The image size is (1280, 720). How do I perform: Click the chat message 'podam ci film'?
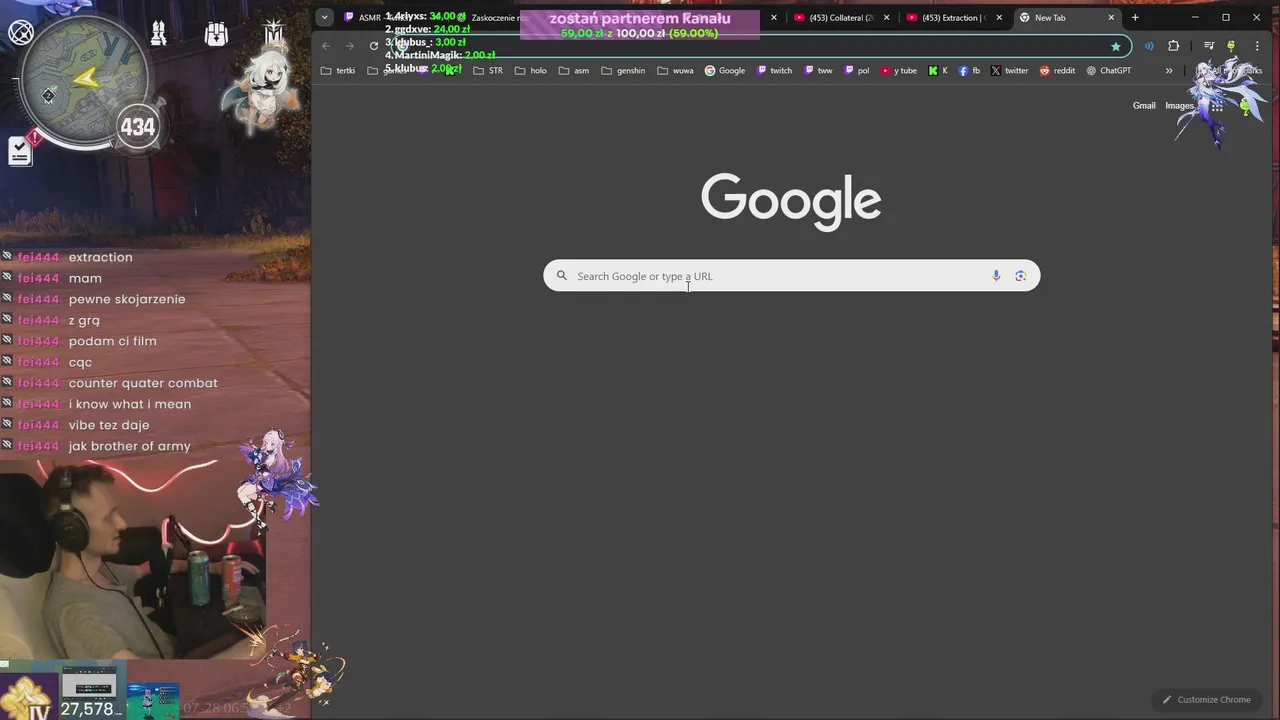coord(113,341)
